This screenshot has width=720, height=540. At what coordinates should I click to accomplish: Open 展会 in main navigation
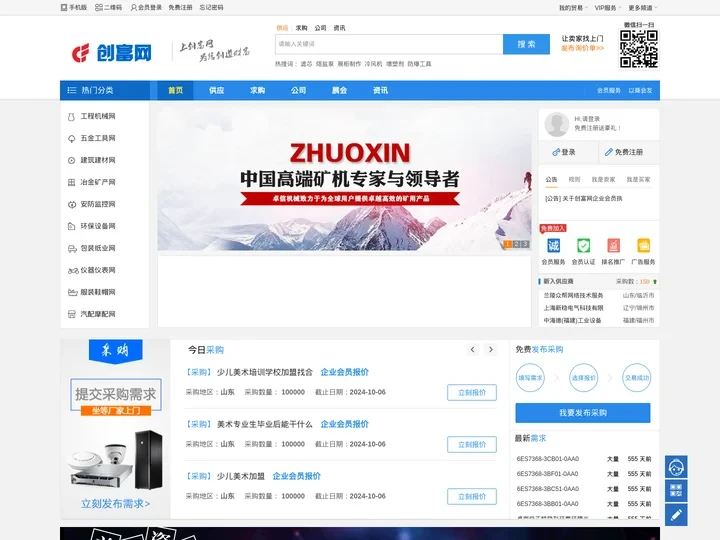[339, 90]
